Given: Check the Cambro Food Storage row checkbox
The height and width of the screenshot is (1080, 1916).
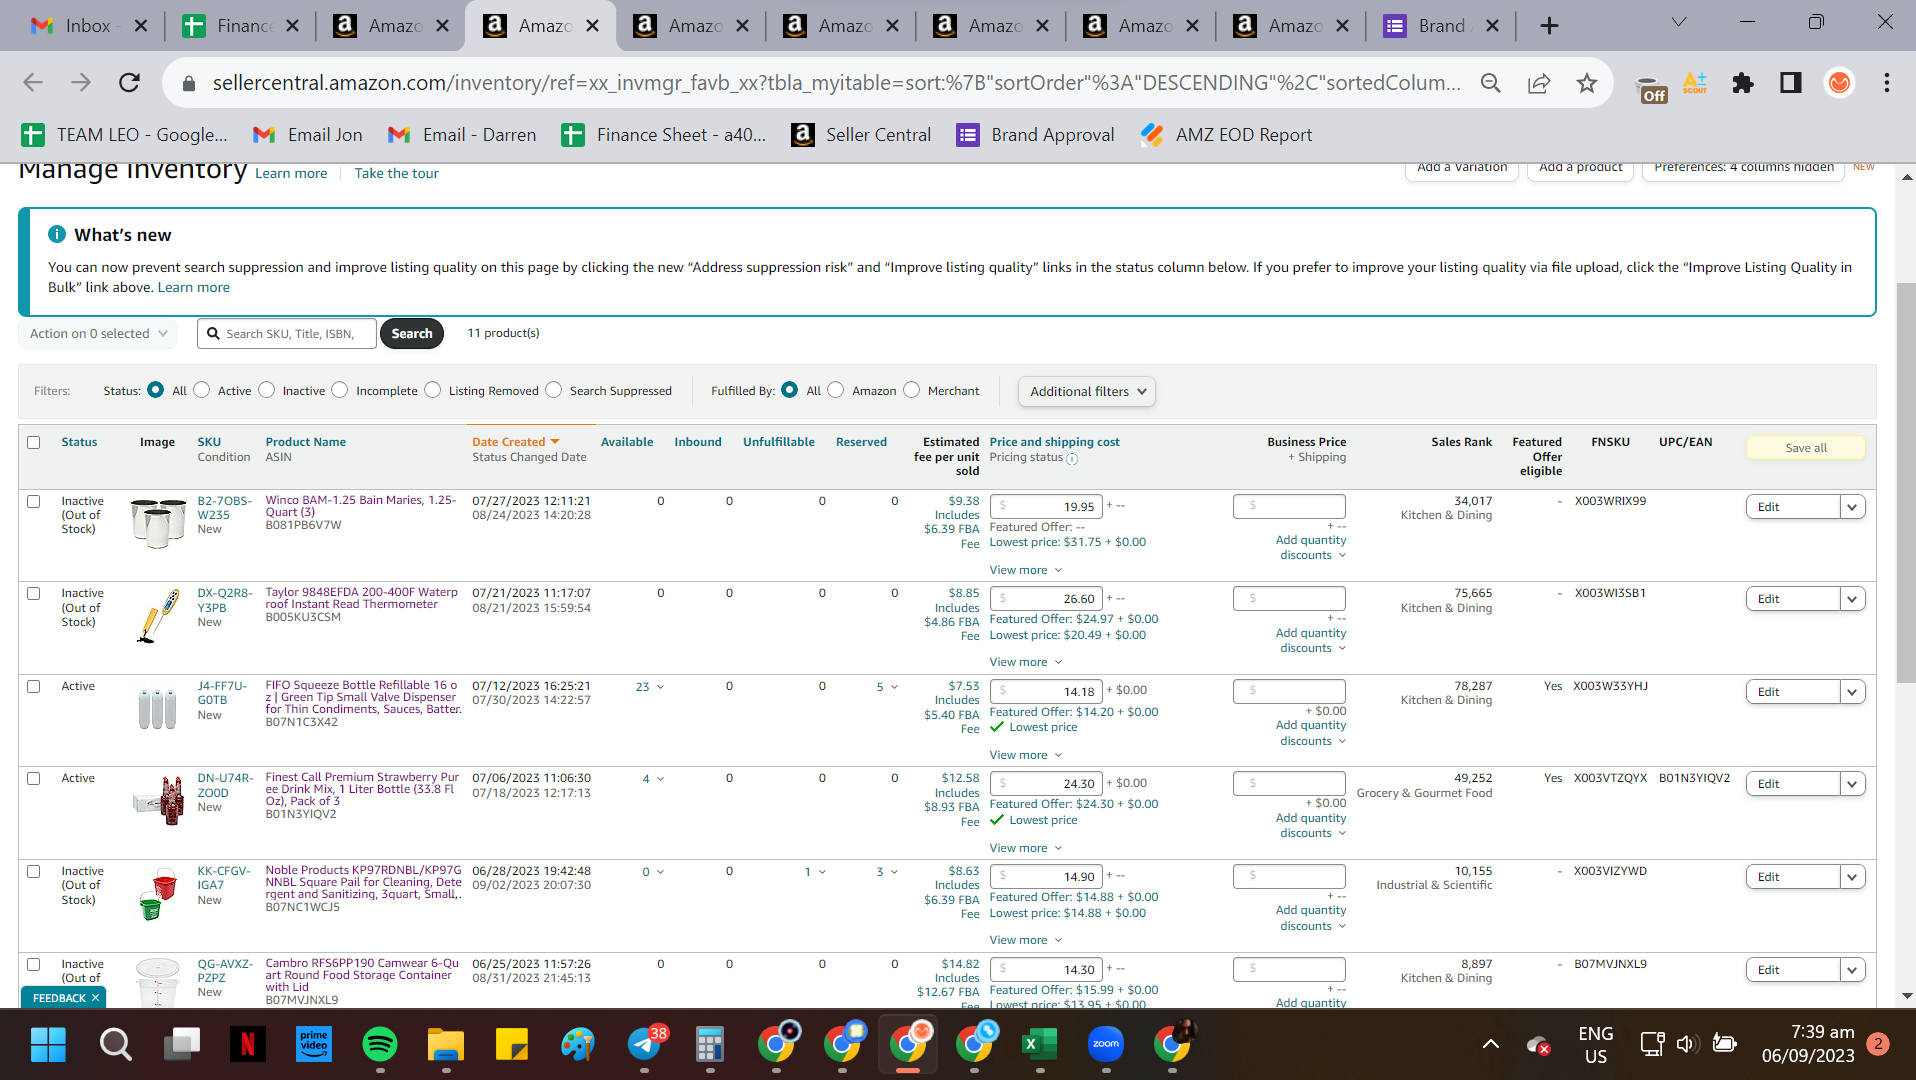Looking at the screenshot, I should click(34, 964).
